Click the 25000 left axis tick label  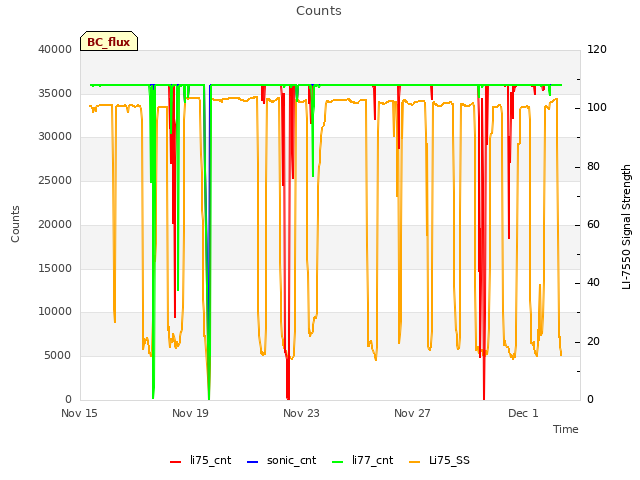(x=55, y=180)
